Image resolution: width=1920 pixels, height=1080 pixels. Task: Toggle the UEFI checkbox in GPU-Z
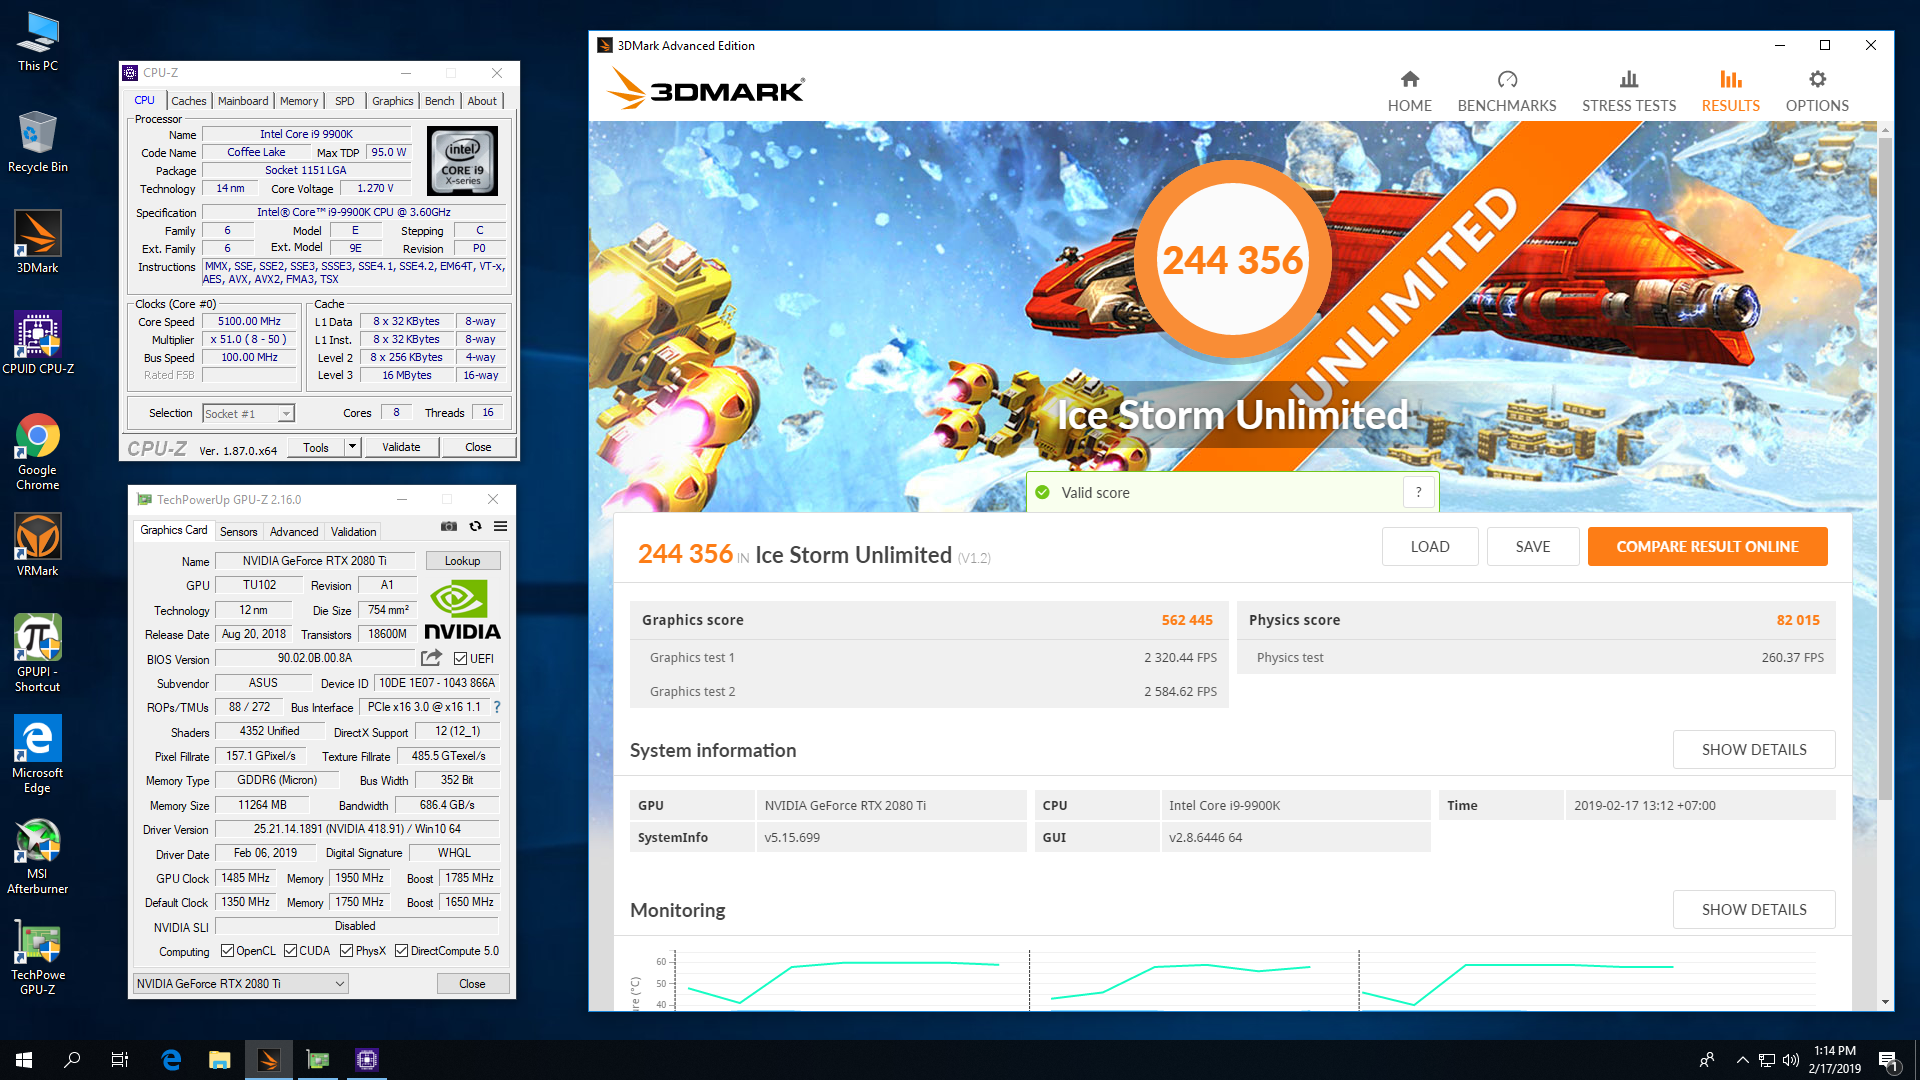point(460,658)
